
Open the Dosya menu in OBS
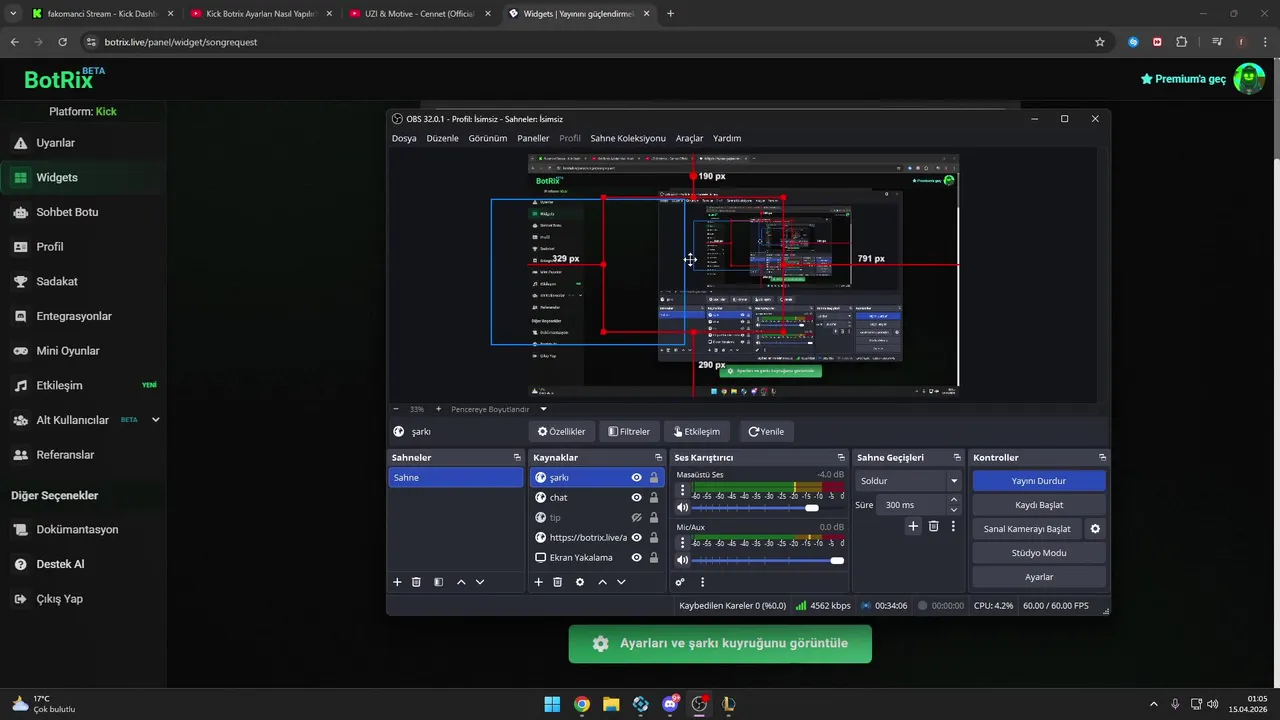pos(404,138)
